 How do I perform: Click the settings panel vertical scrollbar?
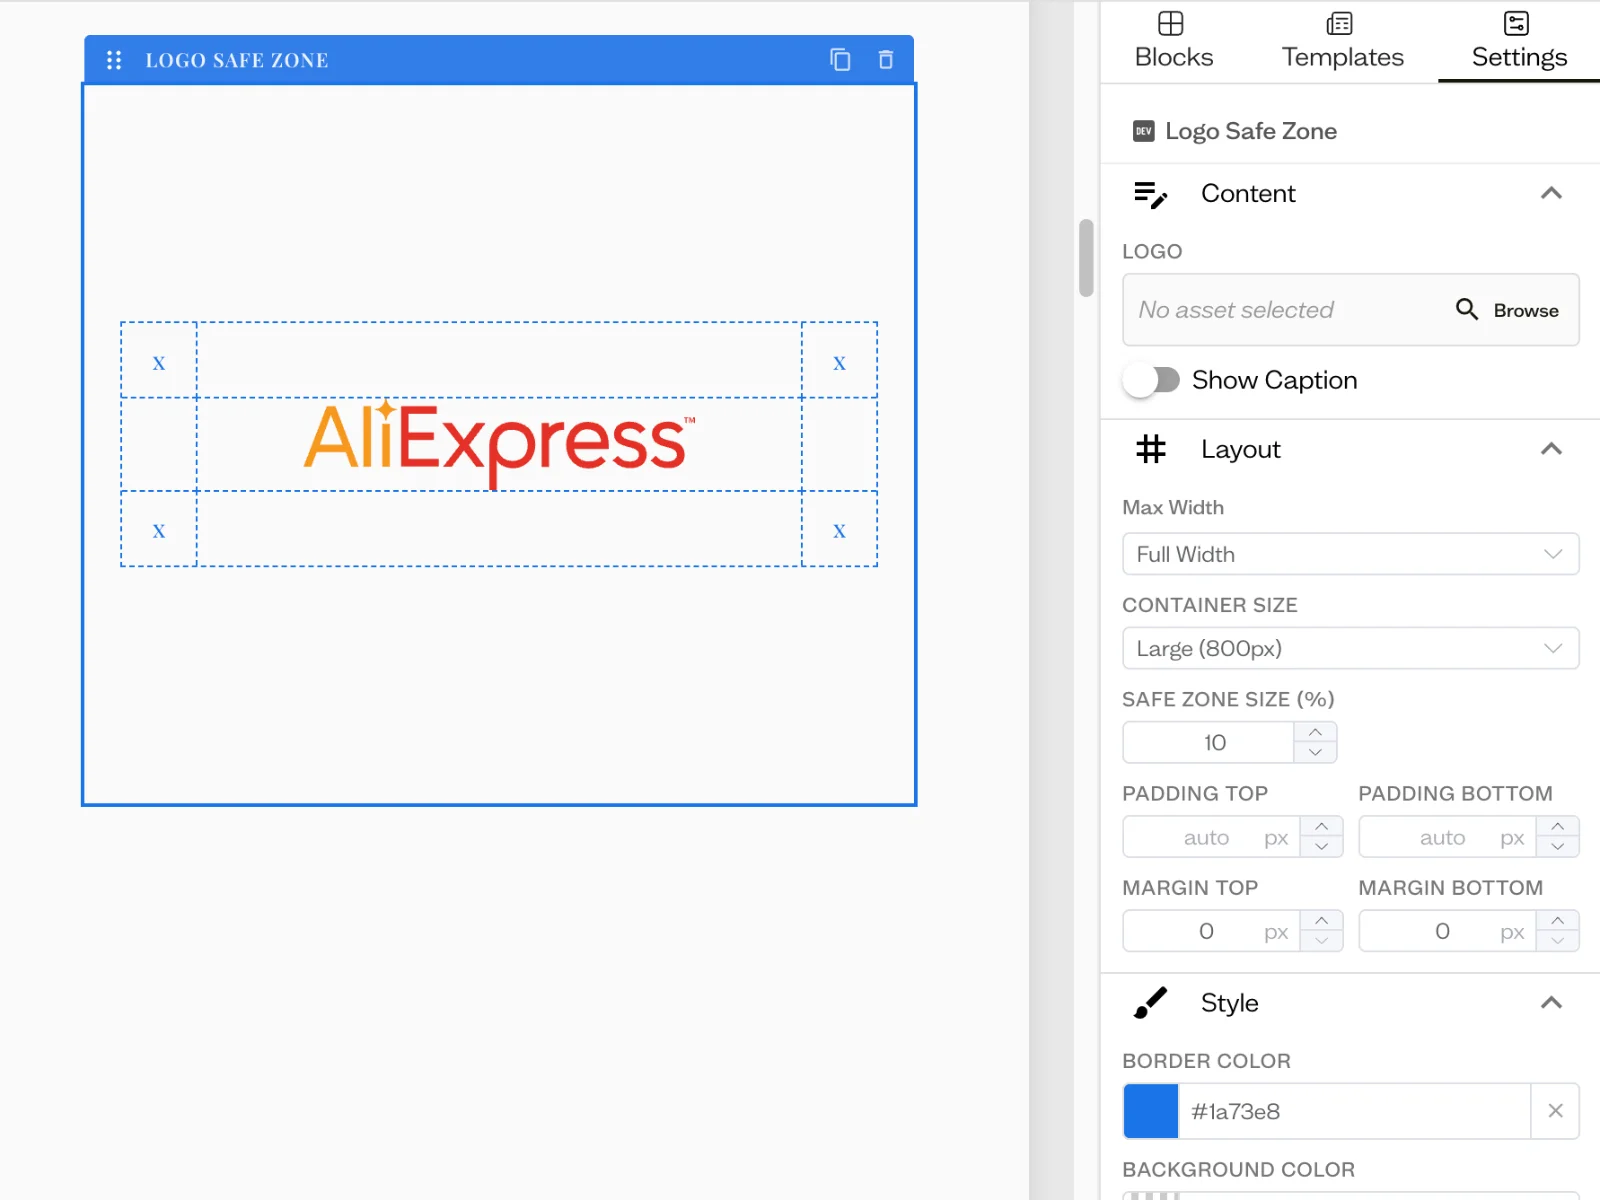point(1086,258)
